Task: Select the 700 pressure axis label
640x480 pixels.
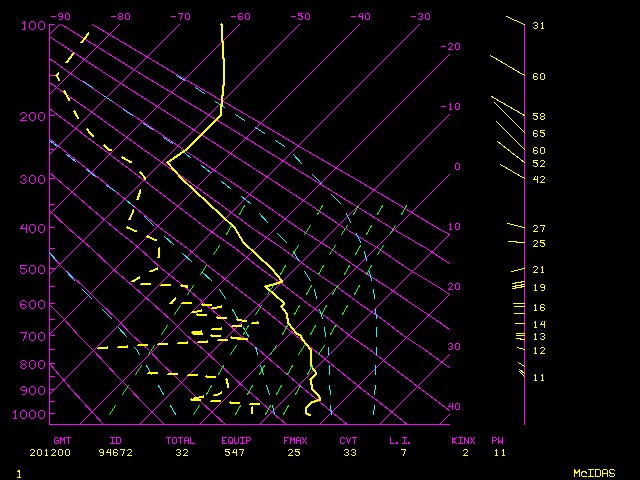Action: tap(33, 337)
